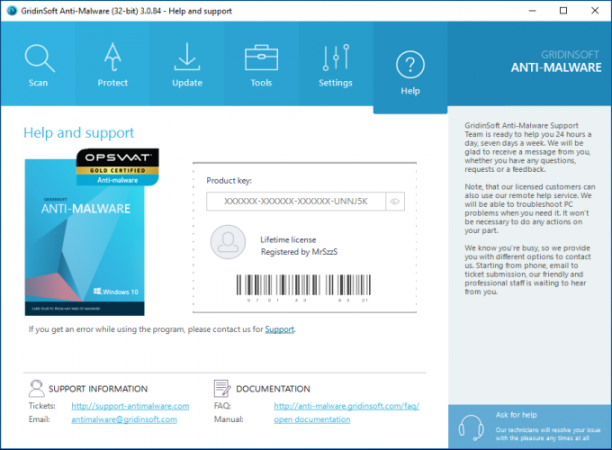
Task: Click the user avatar icon
Action: pyautogui.click(x=228, y=242)
